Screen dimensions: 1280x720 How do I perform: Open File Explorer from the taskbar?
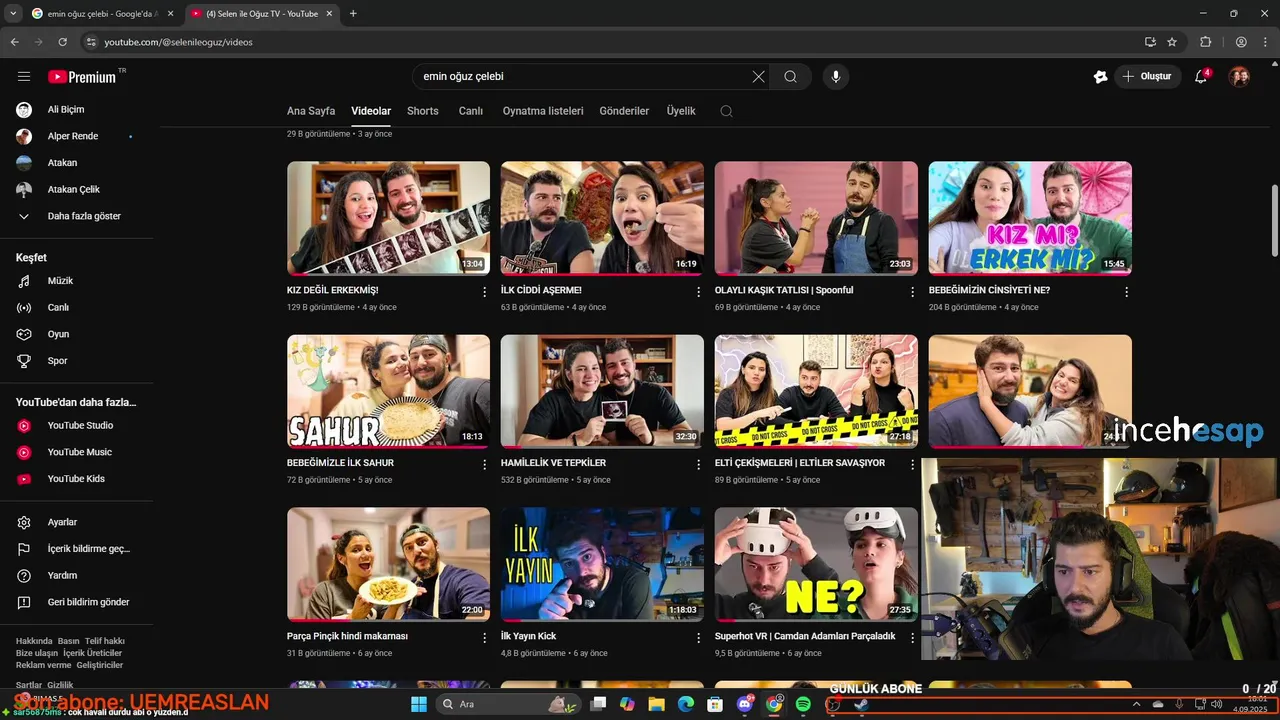pos(656,704)
